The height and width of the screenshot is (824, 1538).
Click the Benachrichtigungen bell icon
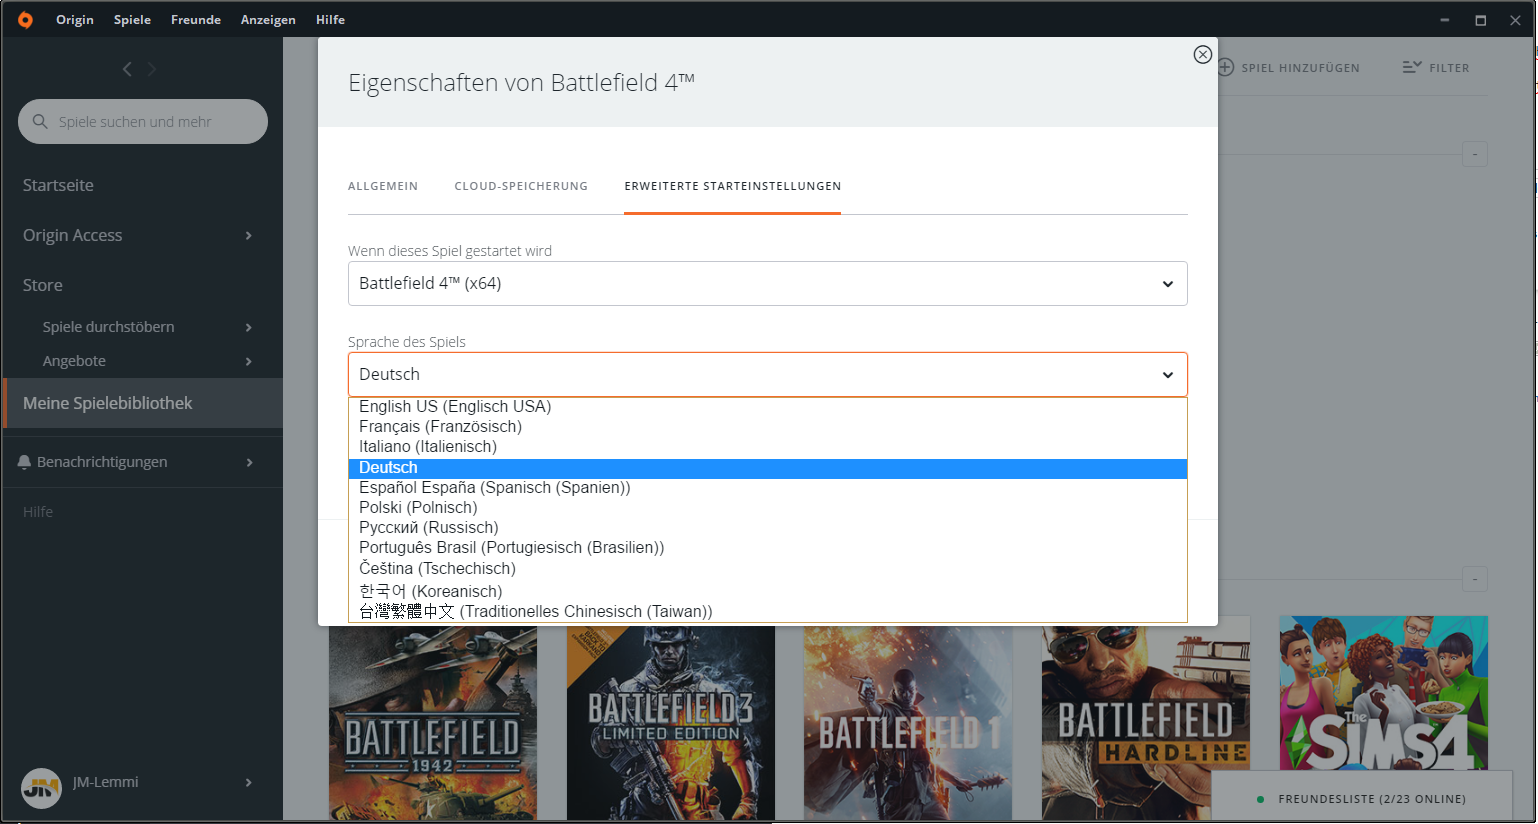tap(25, 462)
